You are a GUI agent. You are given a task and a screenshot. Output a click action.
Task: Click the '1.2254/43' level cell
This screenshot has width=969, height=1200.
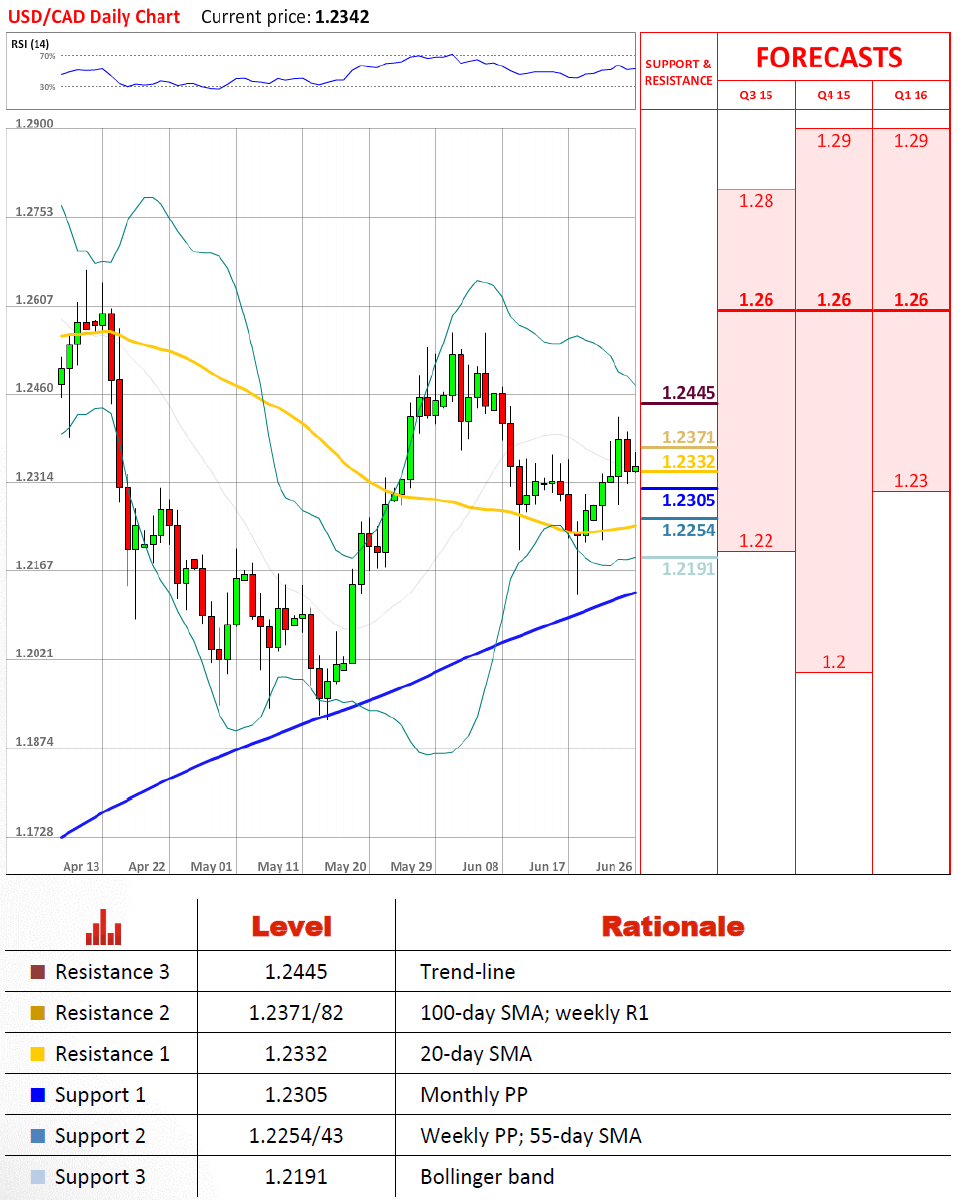[296, 1136]
